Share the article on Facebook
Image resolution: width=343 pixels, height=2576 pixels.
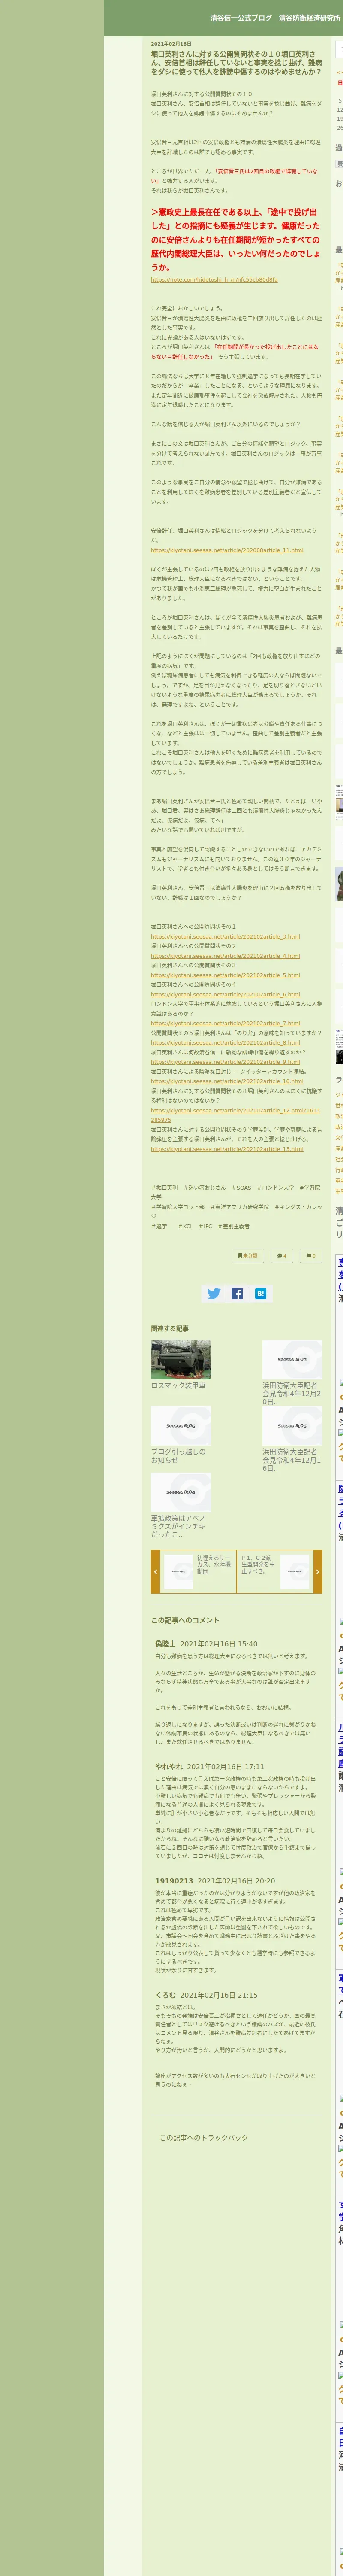tap(237, 1293)
